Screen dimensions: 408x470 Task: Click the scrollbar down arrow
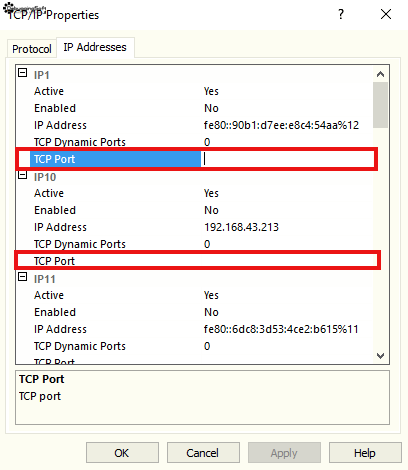(380, 356)
